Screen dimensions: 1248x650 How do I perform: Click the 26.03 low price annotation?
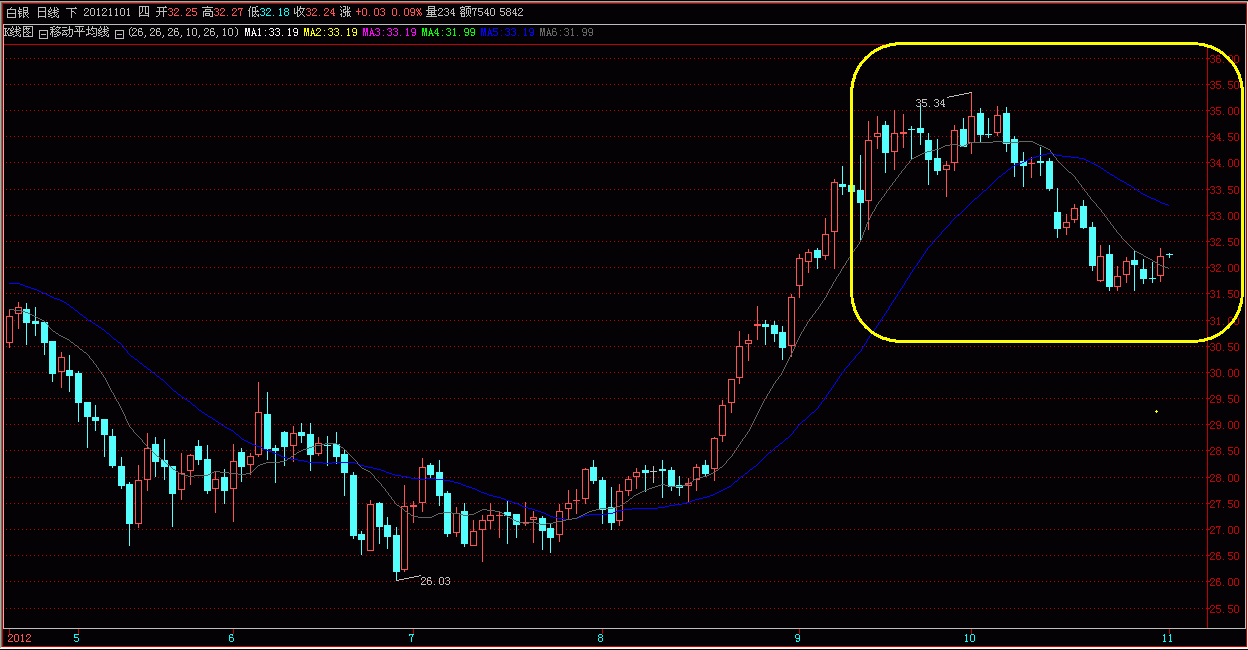(435, 581)
